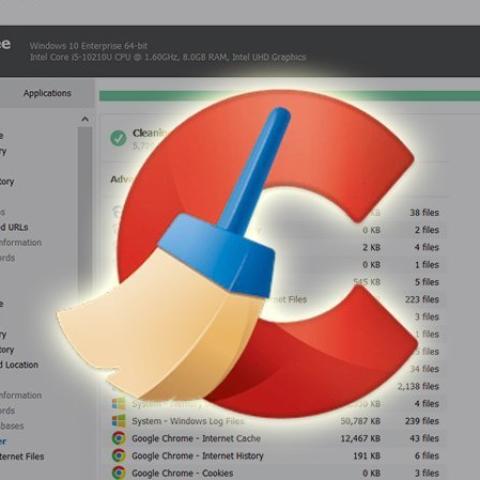Screen dimensions: 480x480
Task: Open the Applications tab
Action: point(47,93)
